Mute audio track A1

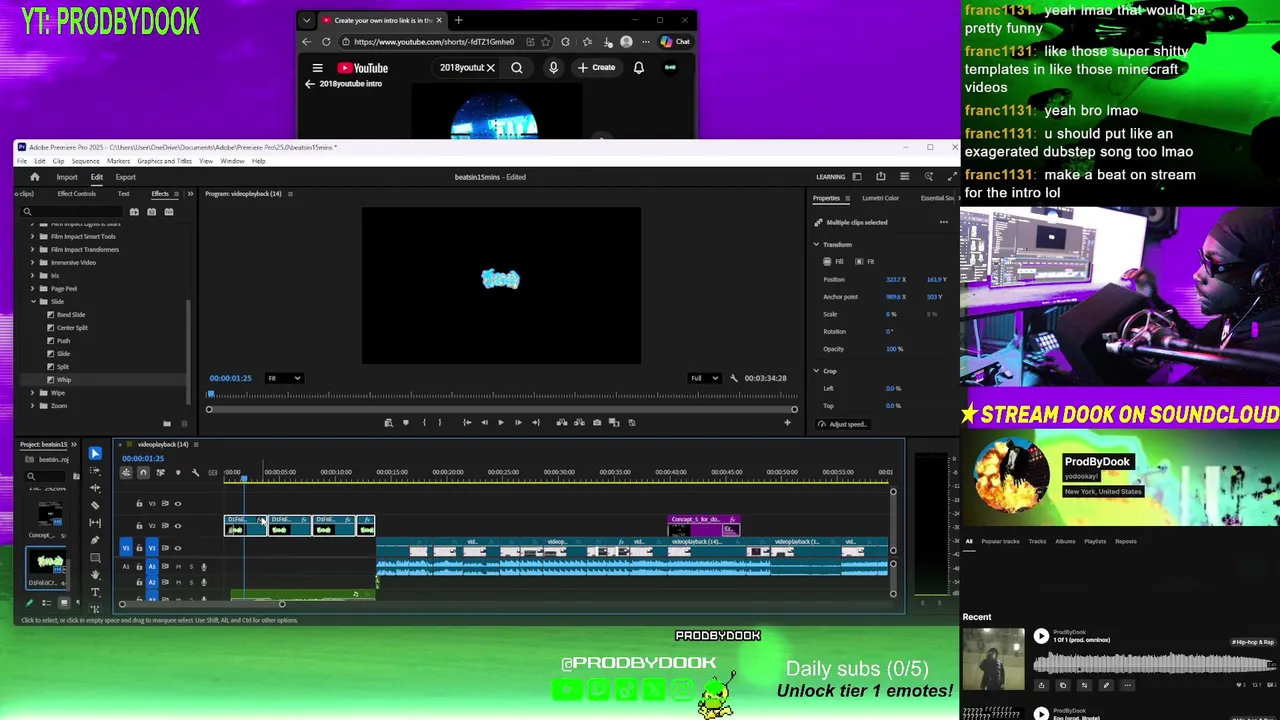point(178,567)
